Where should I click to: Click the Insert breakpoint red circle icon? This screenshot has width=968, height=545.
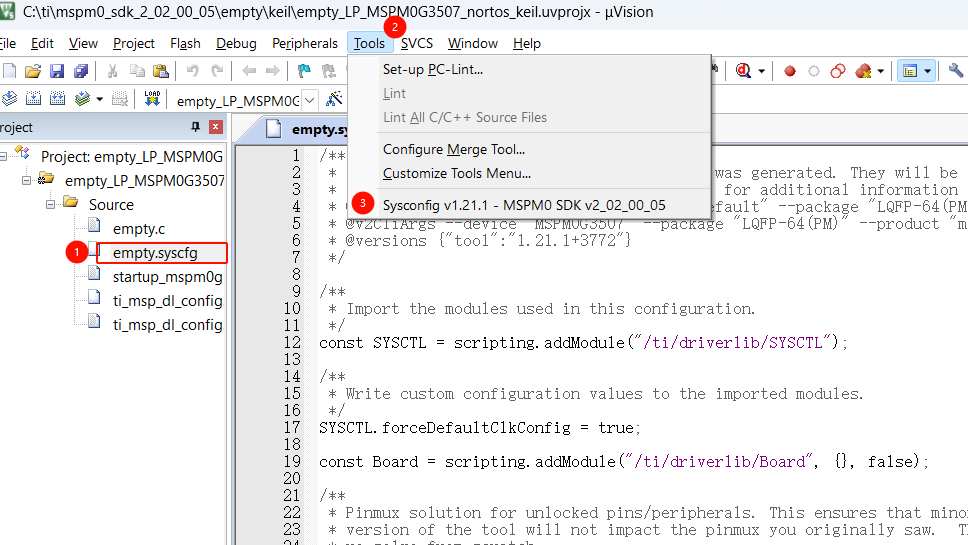point(790,71)
